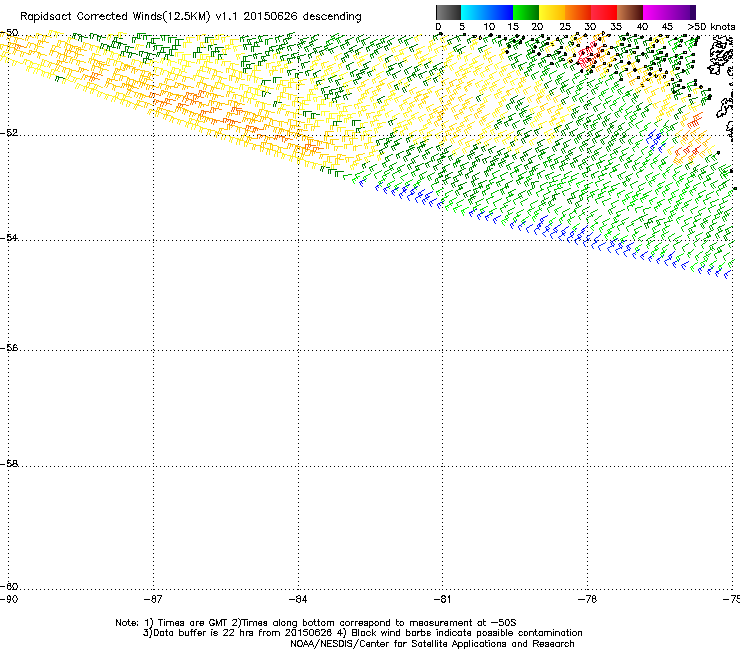Click latitude label '-54' on left axis

point(9,237)
